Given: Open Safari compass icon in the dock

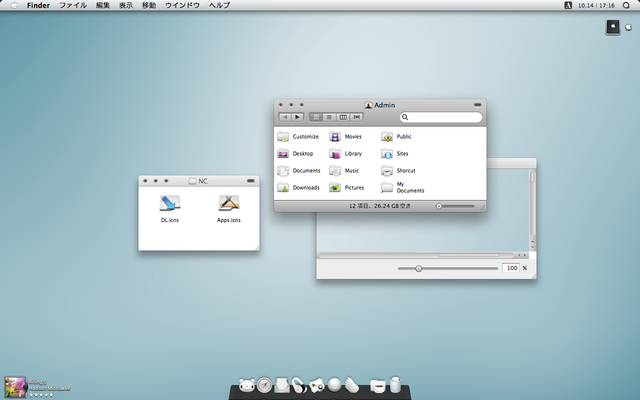Looking at the screenshot, I should 264,384.
